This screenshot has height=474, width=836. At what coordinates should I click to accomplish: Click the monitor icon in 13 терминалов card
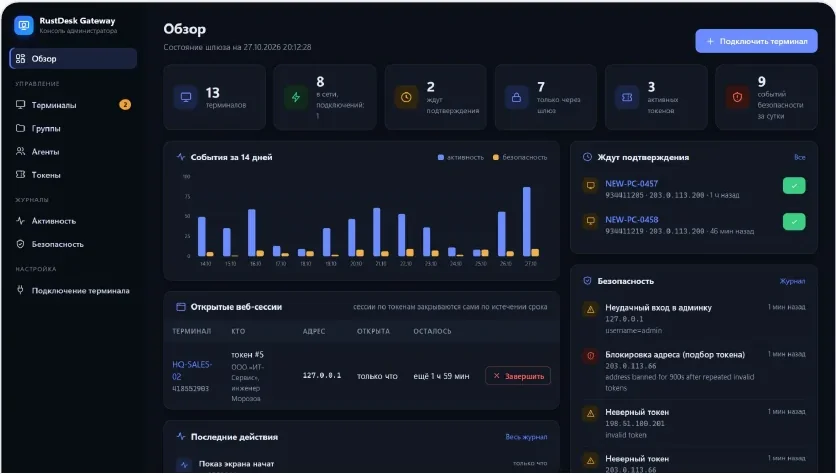186,98
